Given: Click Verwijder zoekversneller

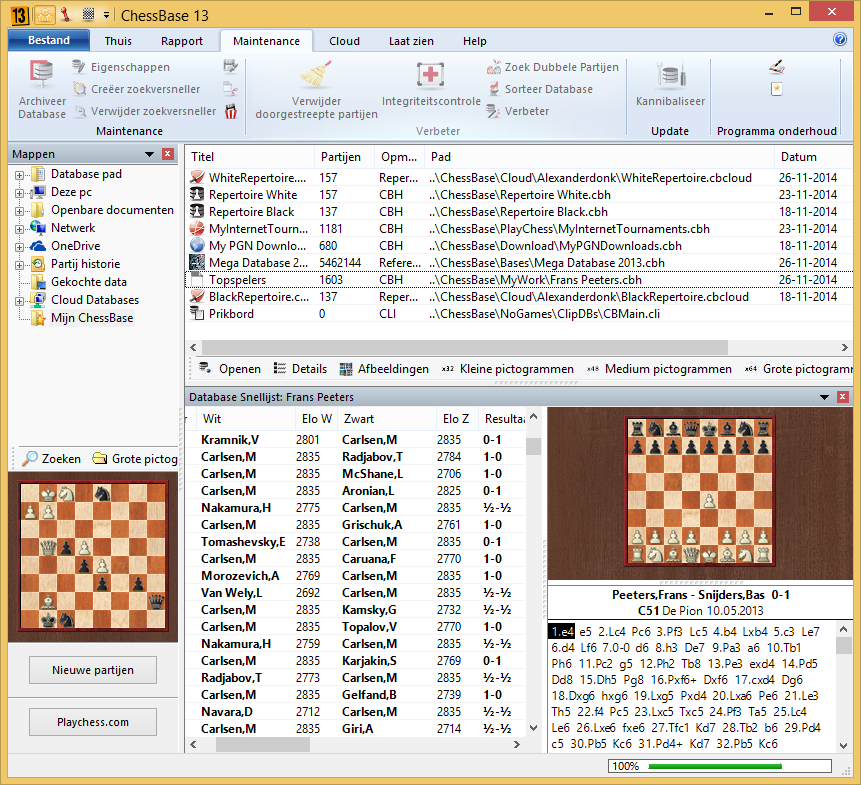Looking at the screenshot, I should (x=145, y=111).
